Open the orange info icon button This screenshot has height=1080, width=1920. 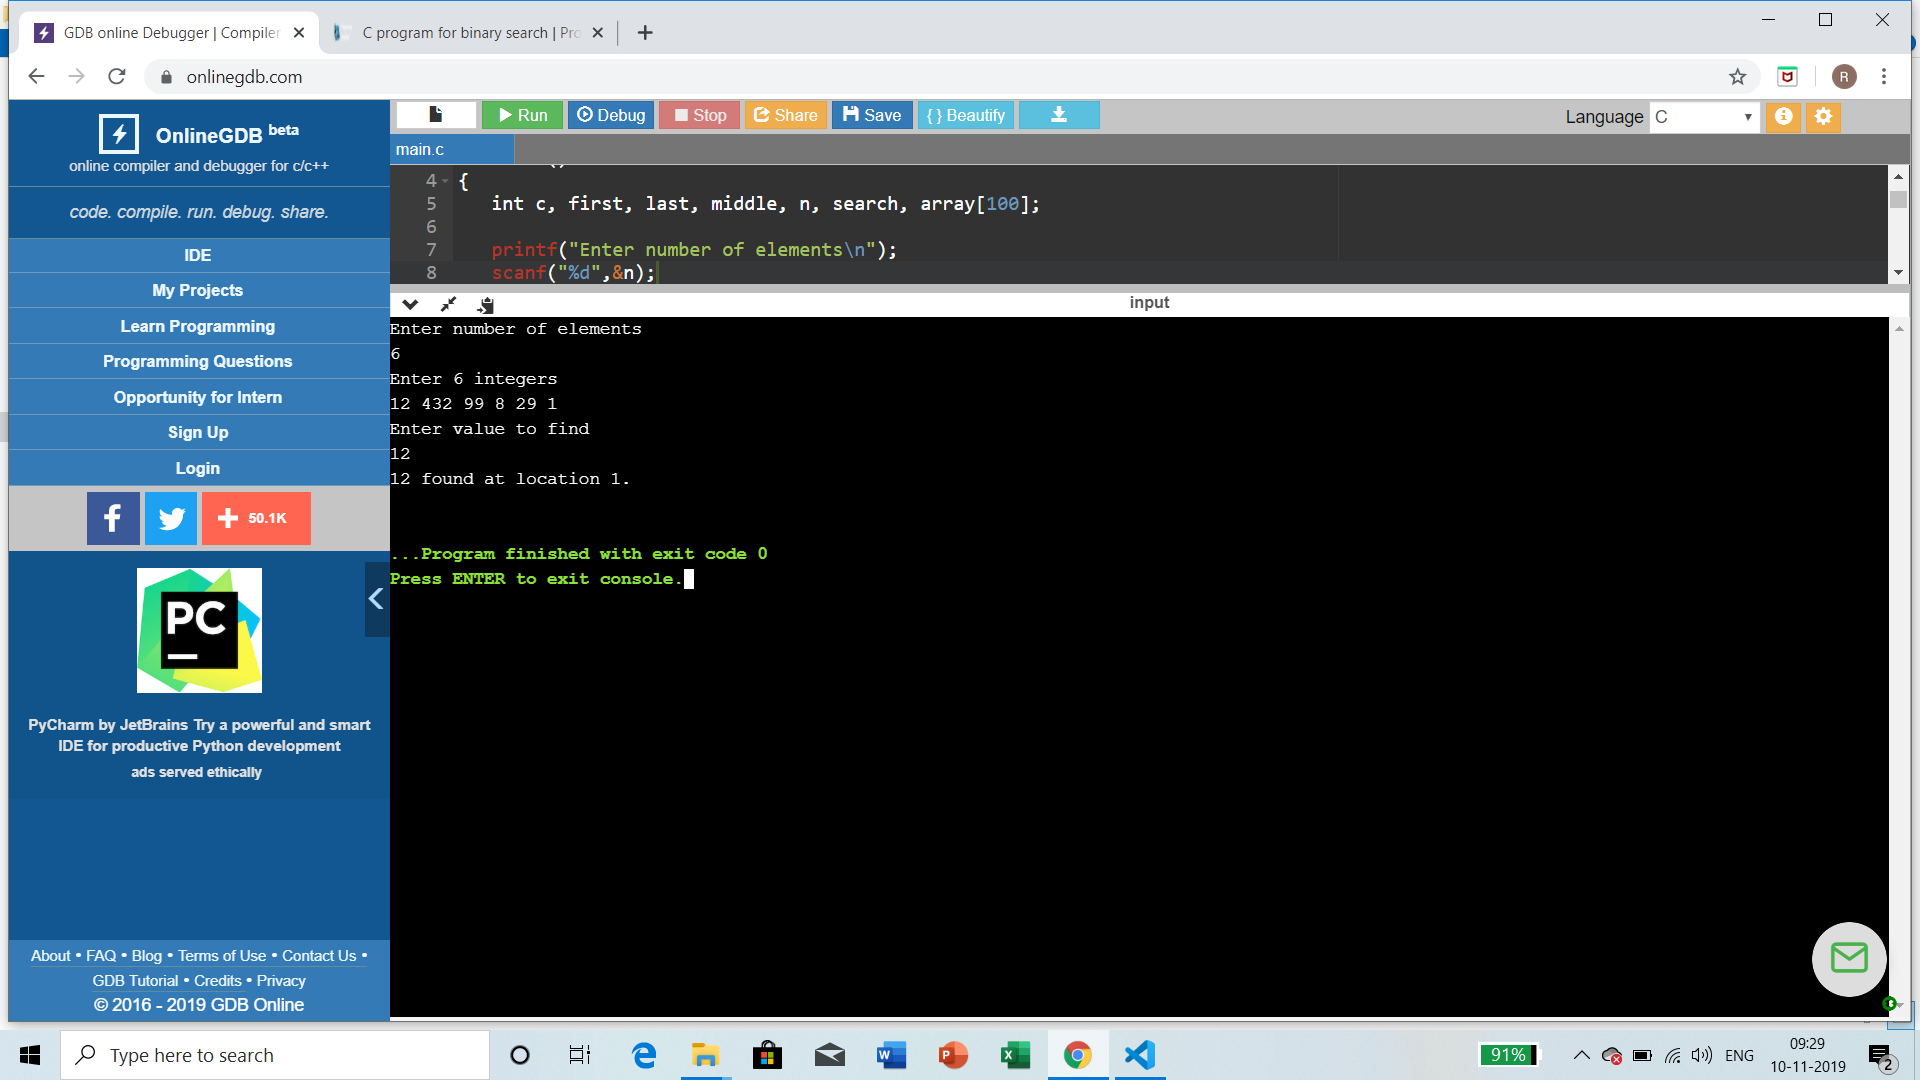1783,116
